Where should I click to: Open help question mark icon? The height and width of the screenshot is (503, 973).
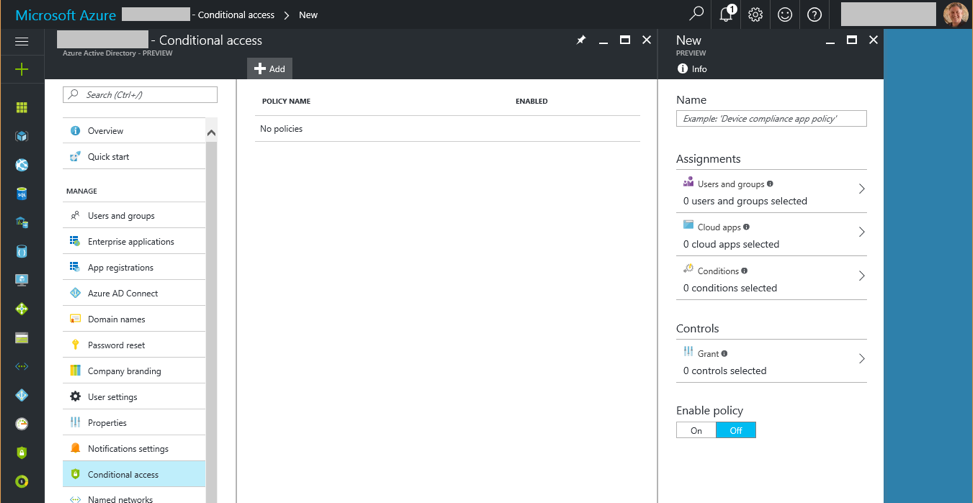815,14
